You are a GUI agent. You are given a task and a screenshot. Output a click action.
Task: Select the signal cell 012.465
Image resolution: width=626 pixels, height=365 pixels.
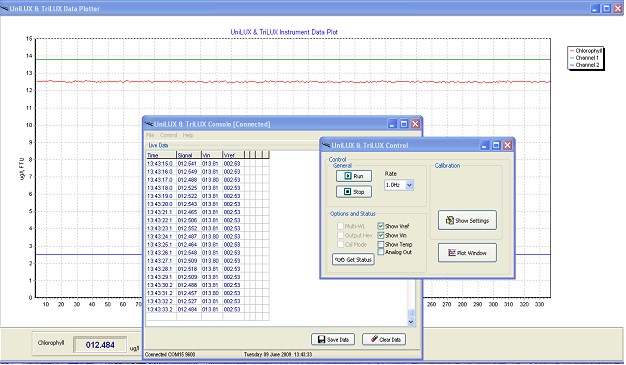(x=188, y=212)
